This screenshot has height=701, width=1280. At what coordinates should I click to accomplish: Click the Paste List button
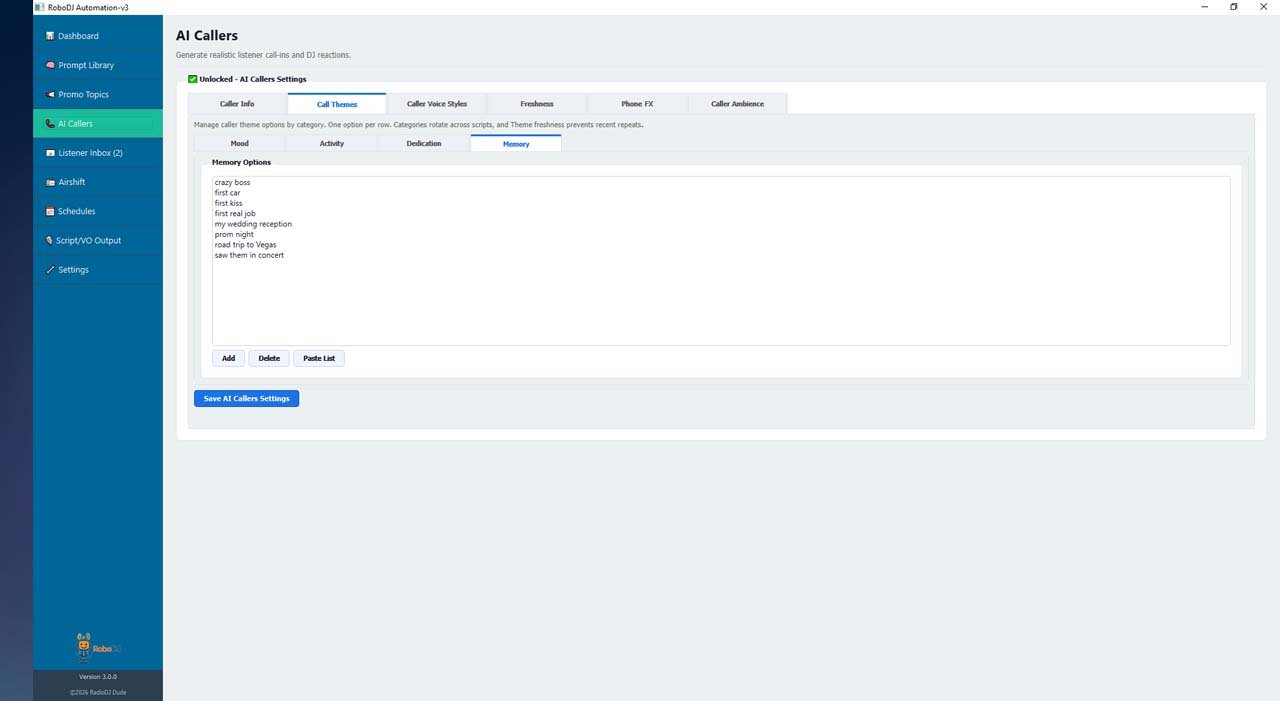pos(319,358)
